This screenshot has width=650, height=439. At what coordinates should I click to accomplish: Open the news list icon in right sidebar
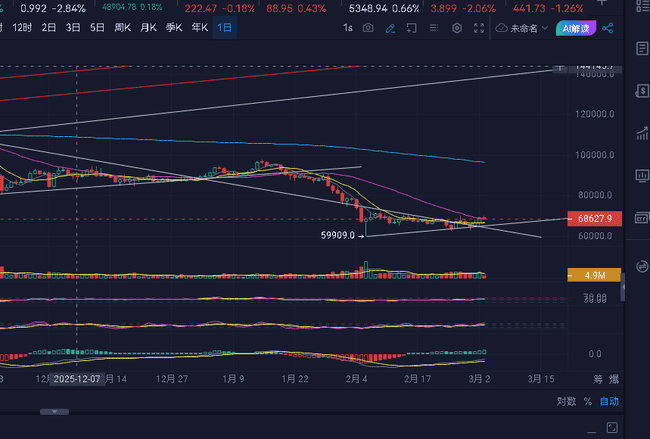tap(640, 48)
